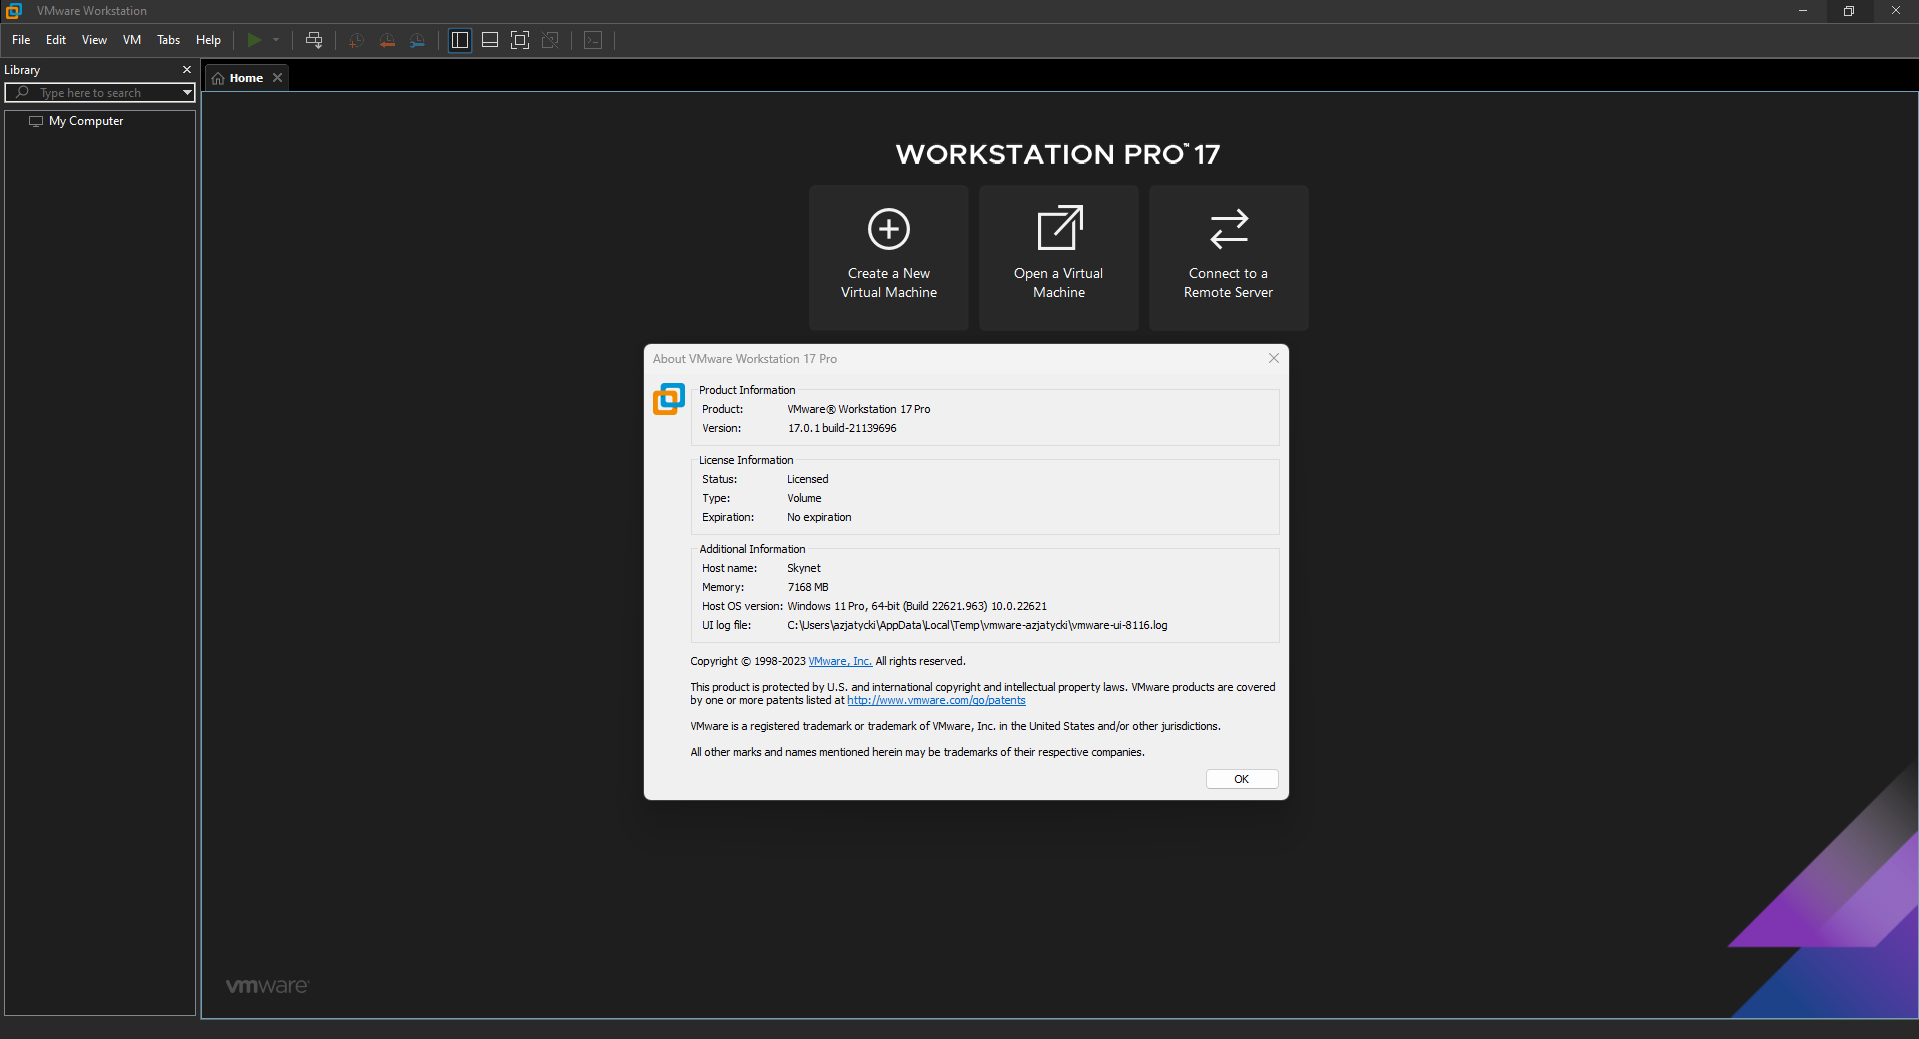Toggle the Show Library sidebar icon

click(460, 40)
